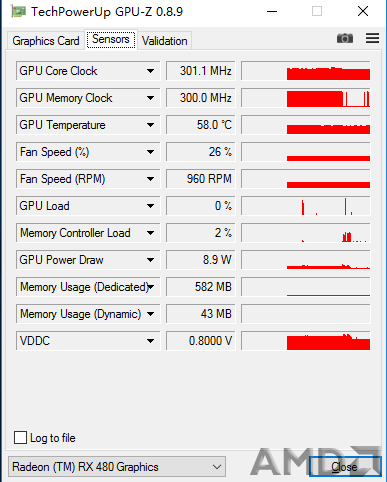This screenshot has height=482, width=387.
Task: Click the GPU-Z app icon in title bar
Action: click(x=18, y=12)
